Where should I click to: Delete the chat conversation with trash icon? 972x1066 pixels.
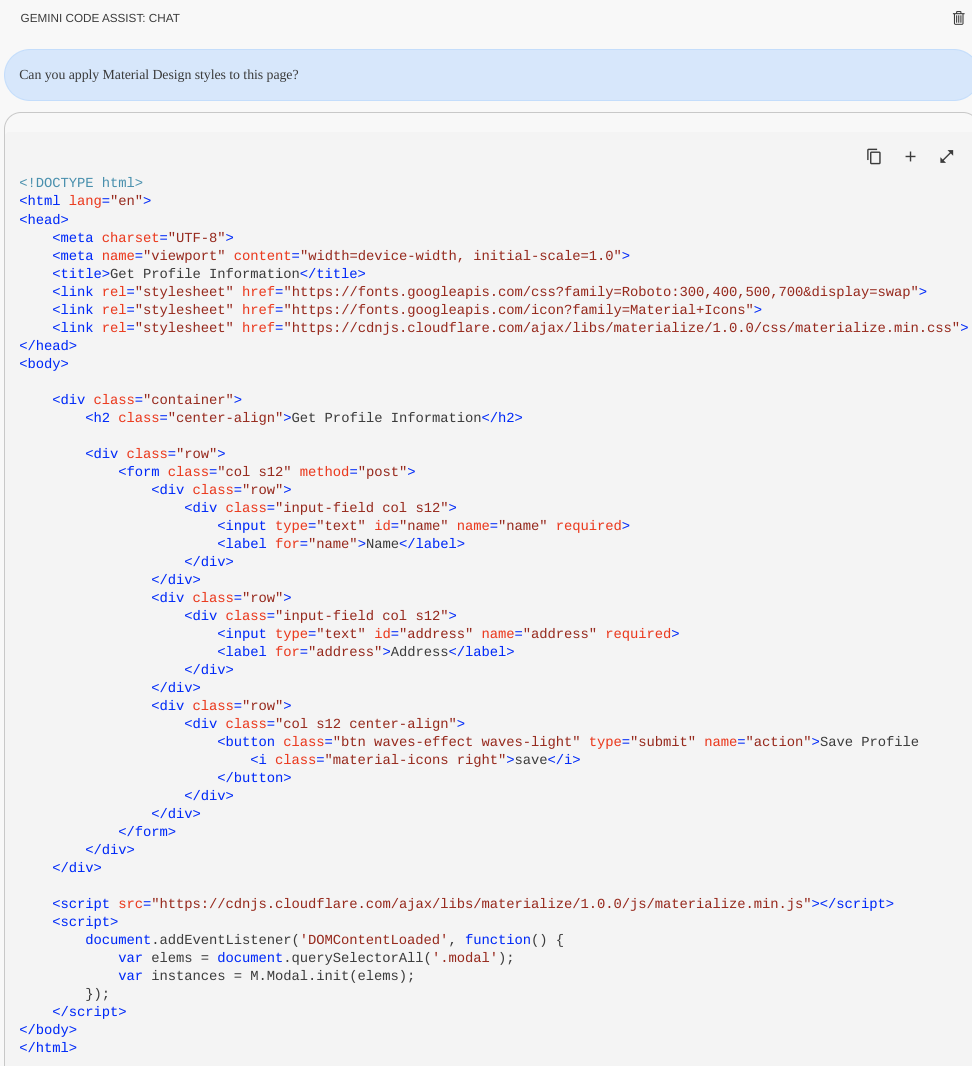tap(957, 18)
